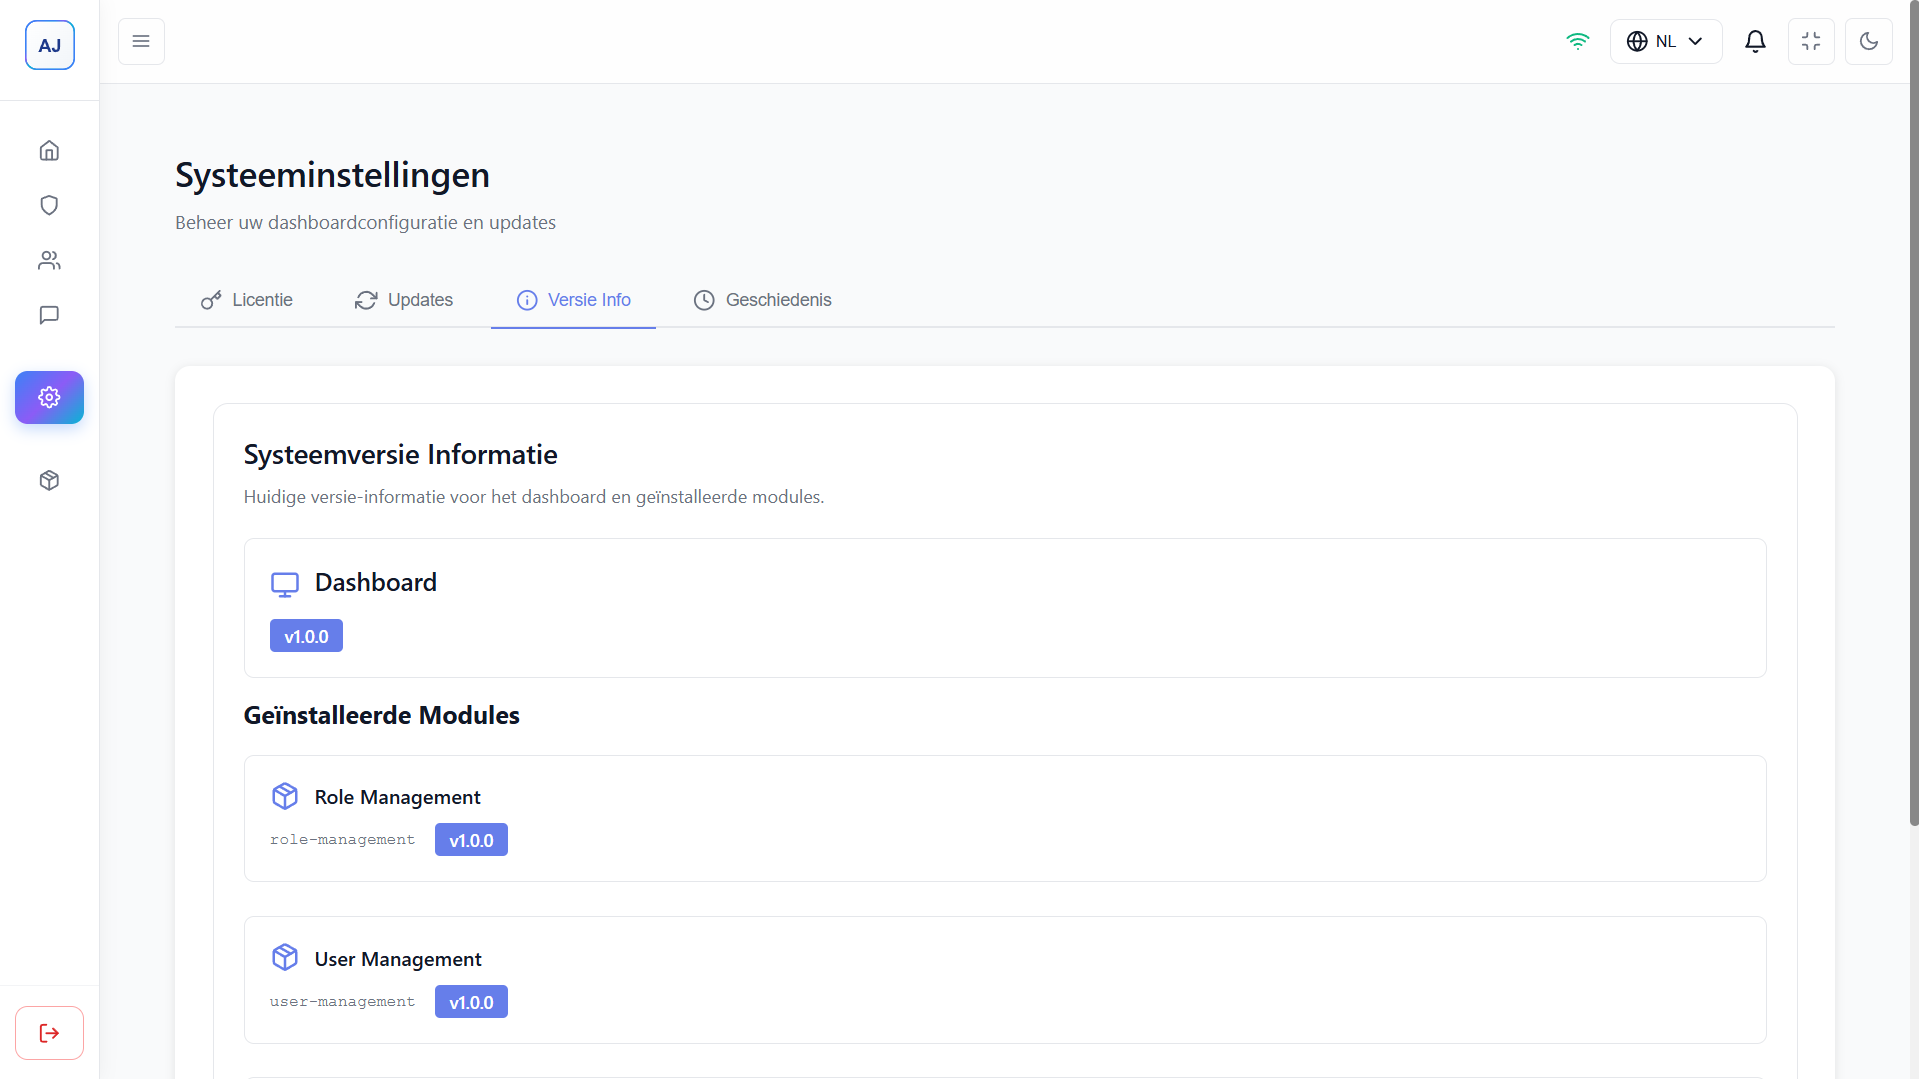The height and width of the screenshot is (1079, 1919).
Task: Open the chat messages sidebar icon
Action: click(x=49, y=315)
